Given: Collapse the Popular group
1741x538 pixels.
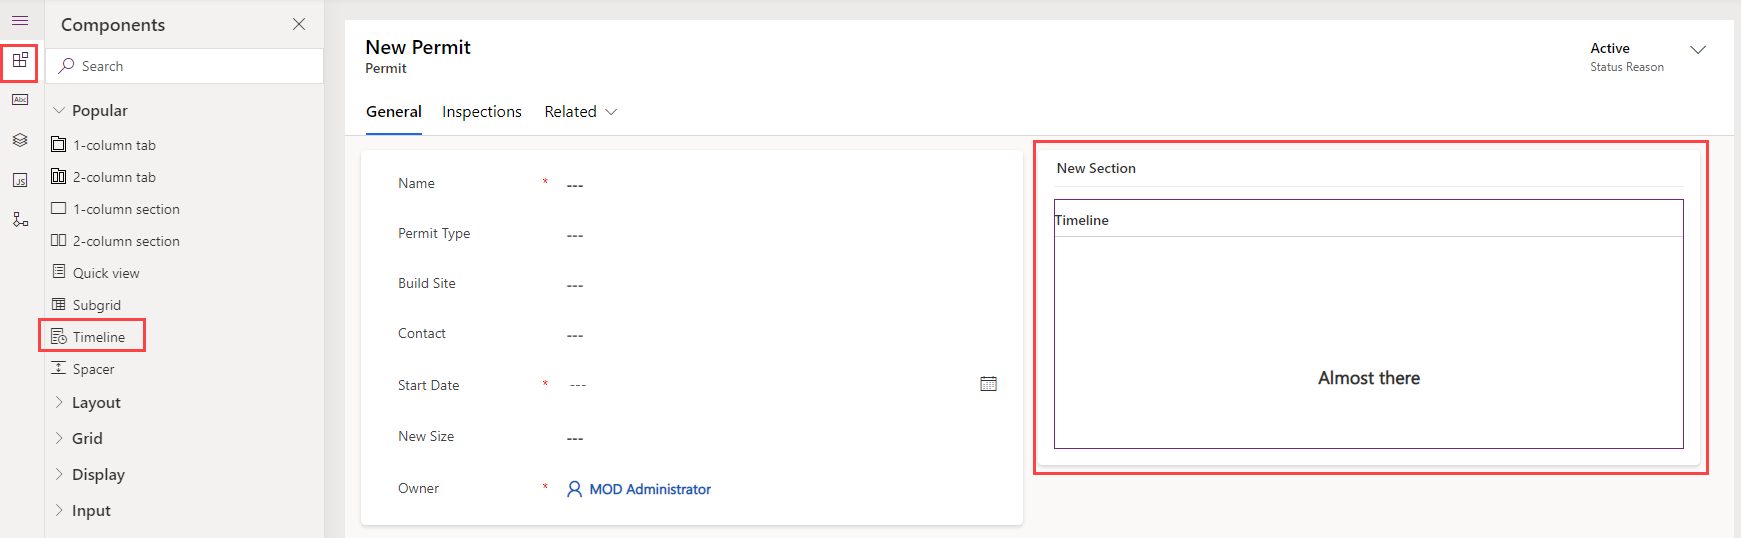Looking at the screenshot, I should pos(59,111).
